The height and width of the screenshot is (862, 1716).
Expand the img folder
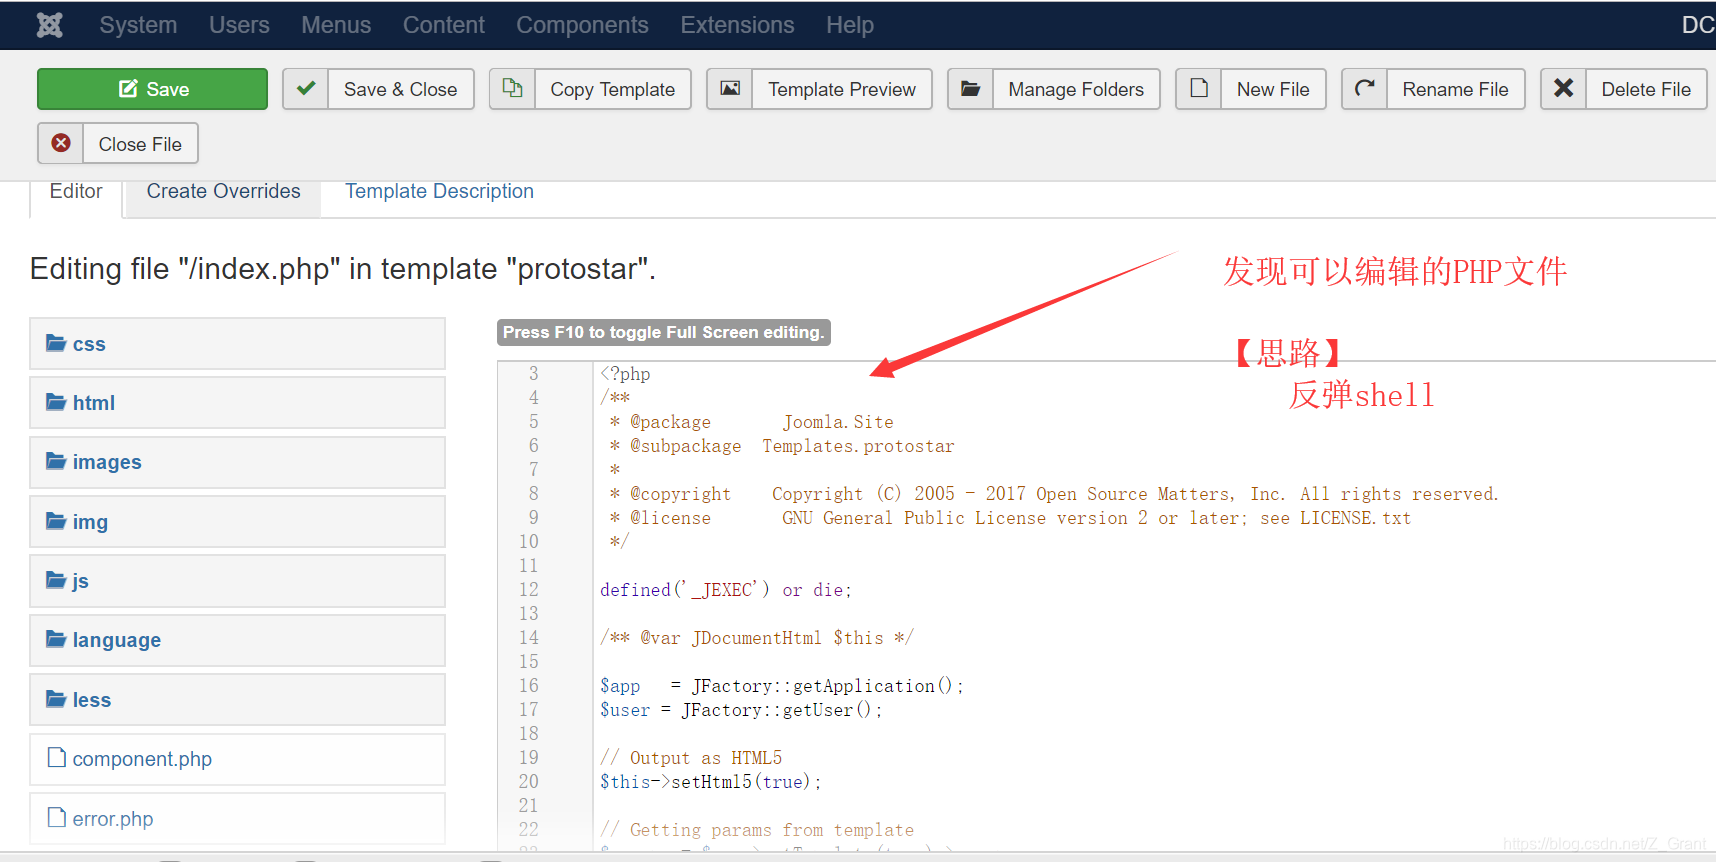click(237, 522)
